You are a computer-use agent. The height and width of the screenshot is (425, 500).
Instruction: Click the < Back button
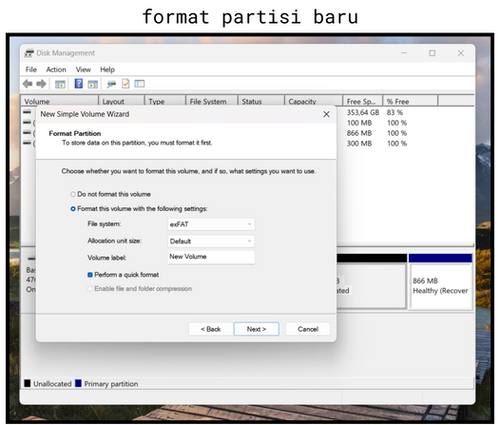coord(211,329)
